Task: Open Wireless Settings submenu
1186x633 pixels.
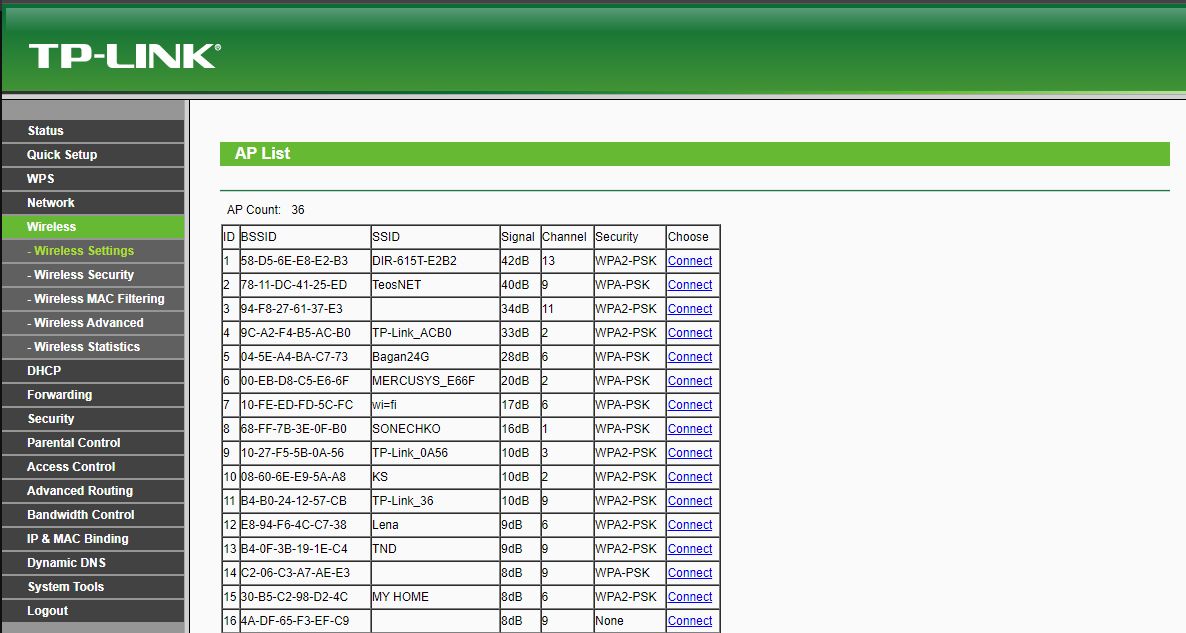Action: coord(92,251)
